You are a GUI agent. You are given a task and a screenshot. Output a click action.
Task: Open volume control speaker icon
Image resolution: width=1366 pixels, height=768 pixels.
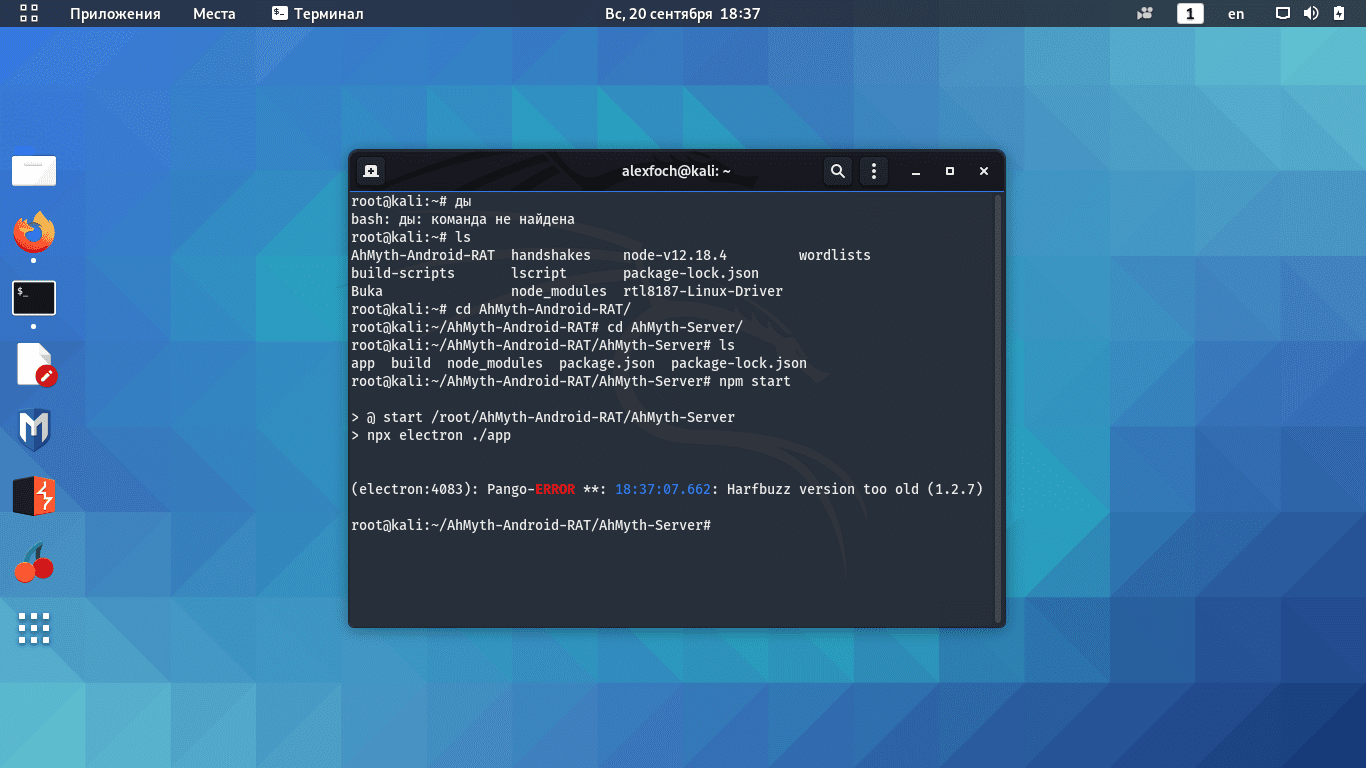click(1311, 14)
